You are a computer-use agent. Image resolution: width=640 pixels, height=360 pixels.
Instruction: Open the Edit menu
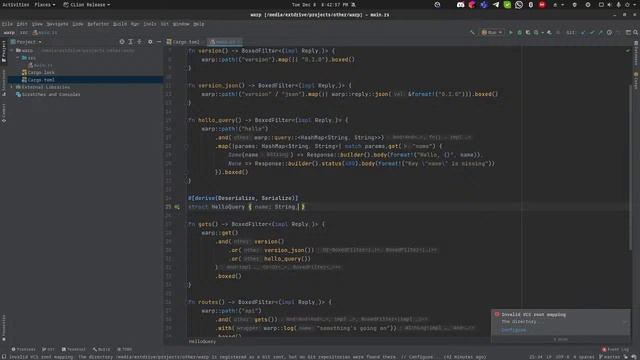click(22, 24)
